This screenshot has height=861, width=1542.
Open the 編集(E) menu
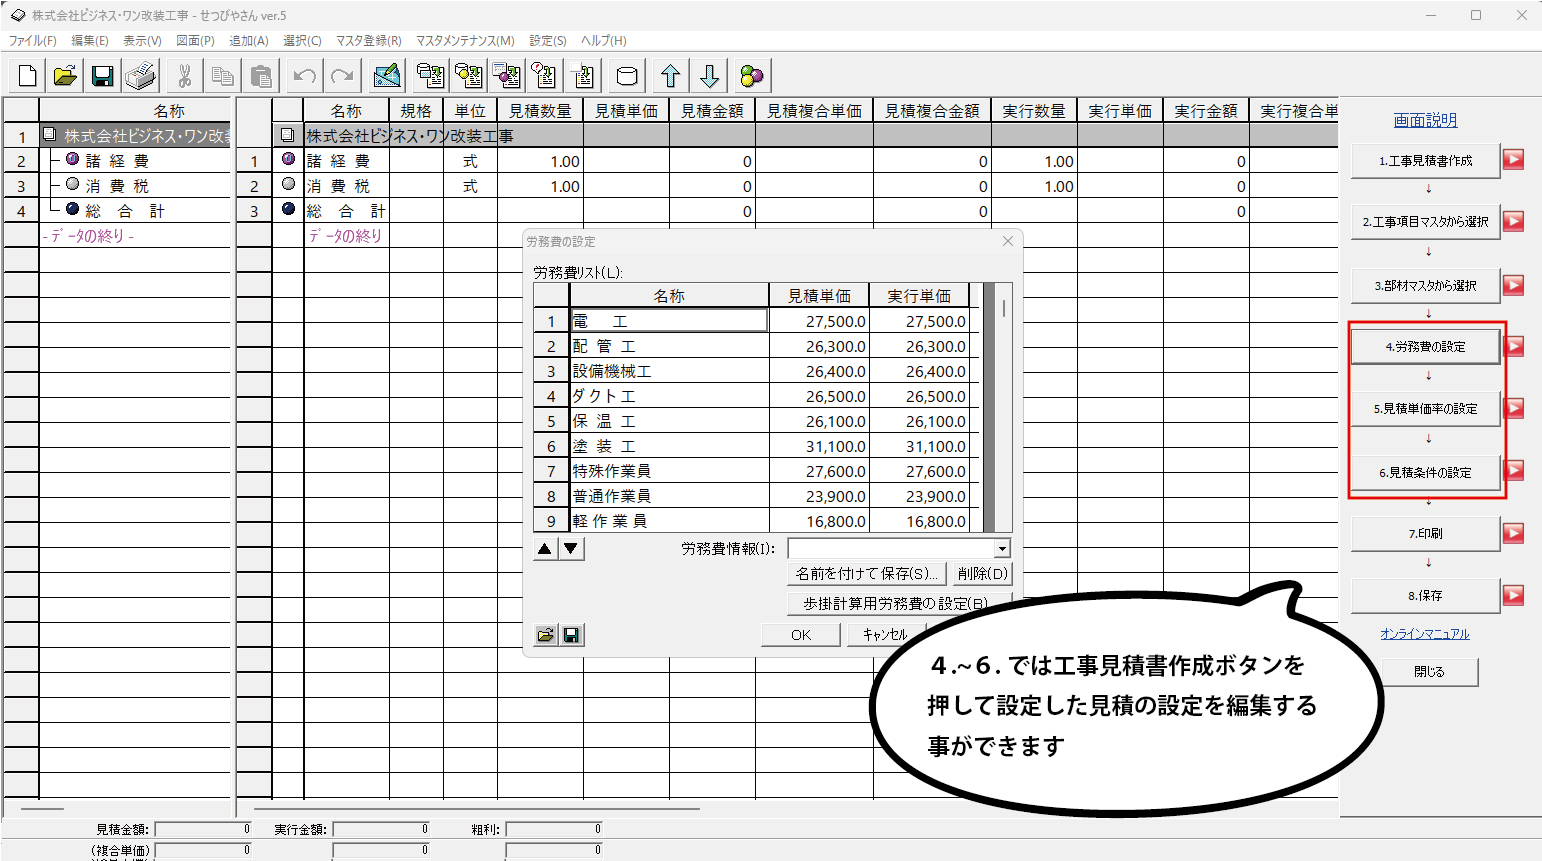[89, 41]
